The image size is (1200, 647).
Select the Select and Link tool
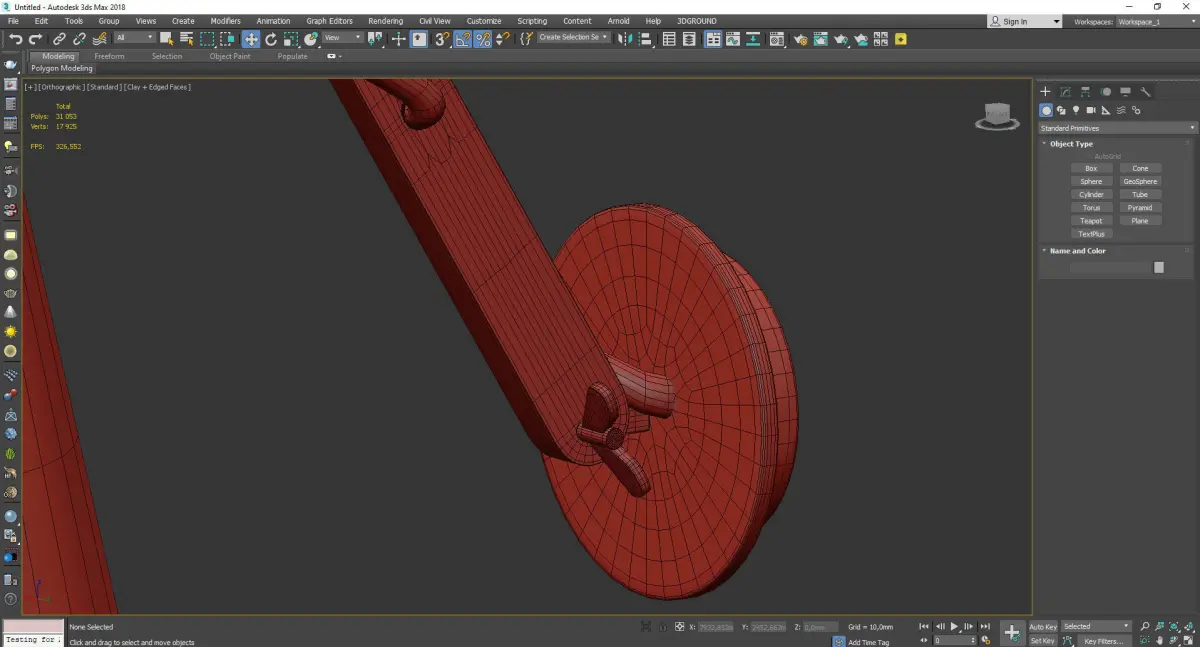pyautogui.click(x=60, y=39)
